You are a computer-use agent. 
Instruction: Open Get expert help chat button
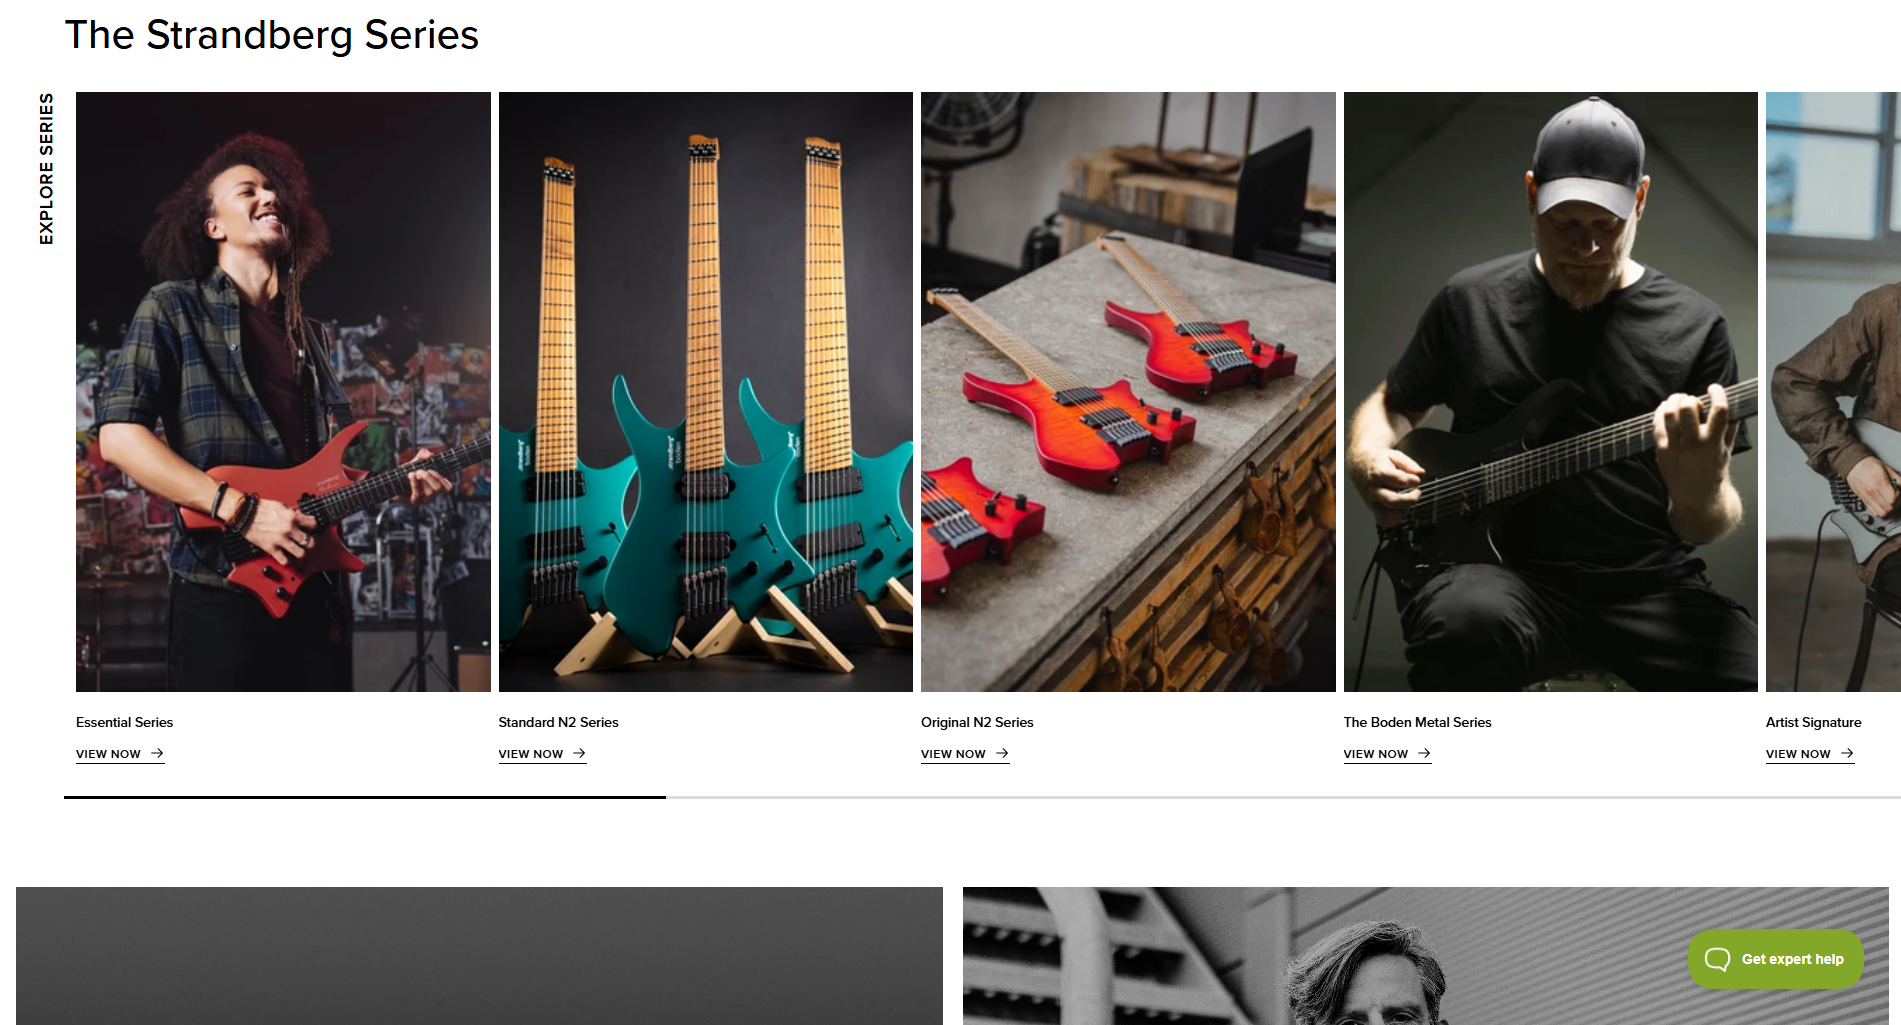[x=1775, y=959]
